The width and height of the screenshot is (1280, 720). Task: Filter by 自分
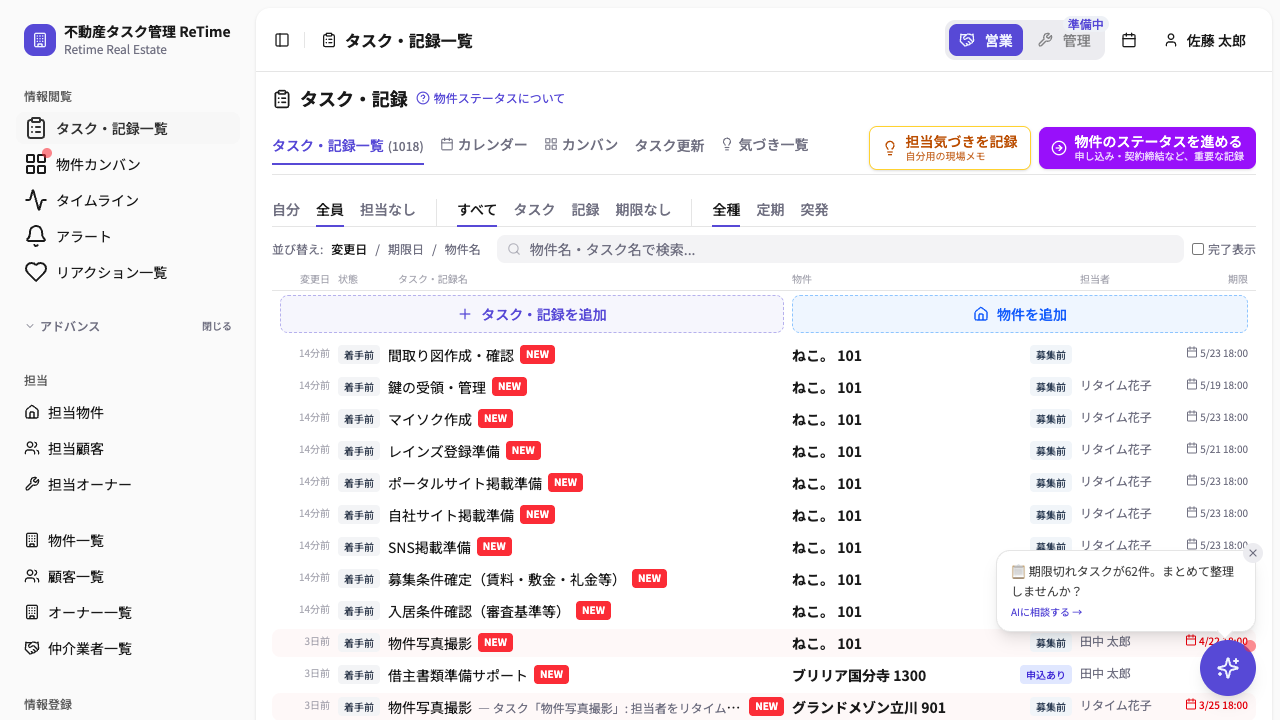click(286, 210)
